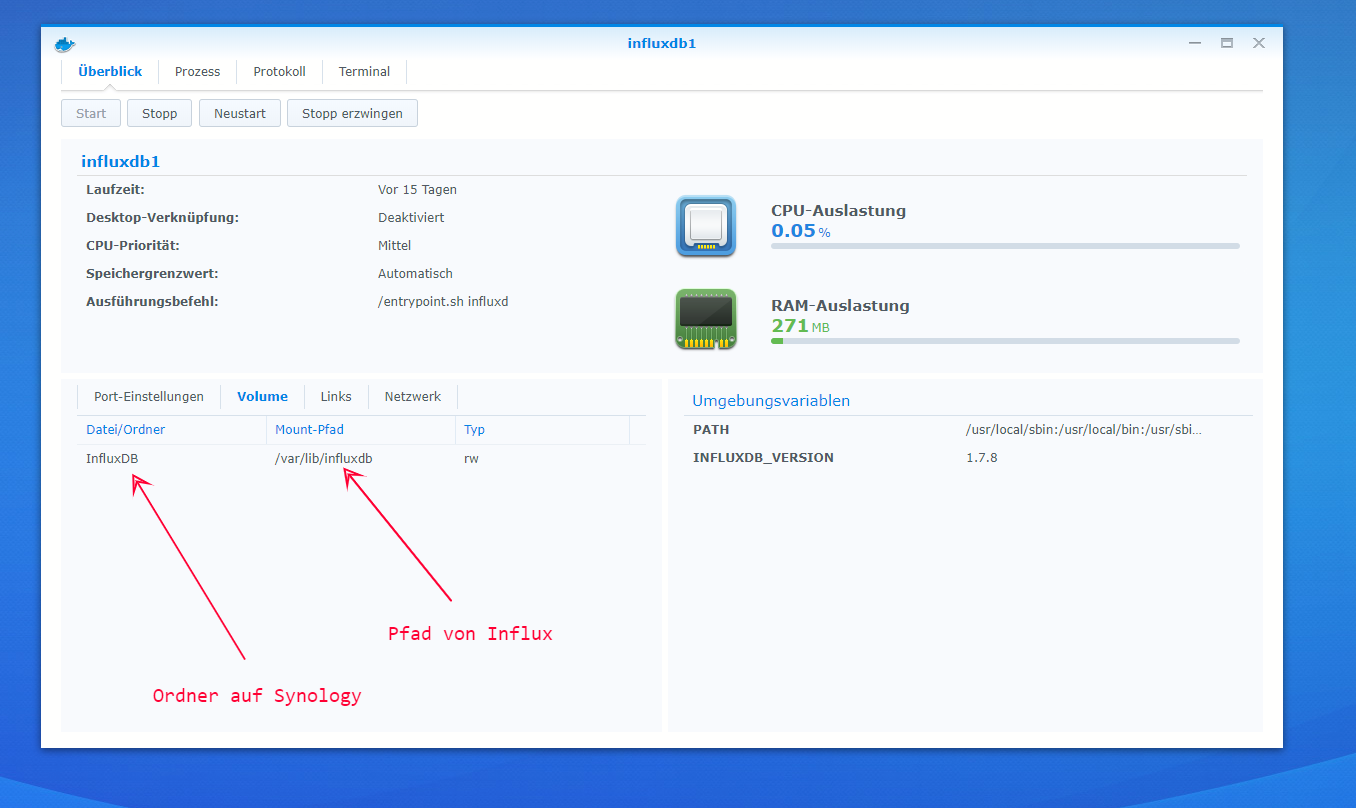Click the Umgebungsvariablen section heading

pyautogui.click(x=771, y=401)
